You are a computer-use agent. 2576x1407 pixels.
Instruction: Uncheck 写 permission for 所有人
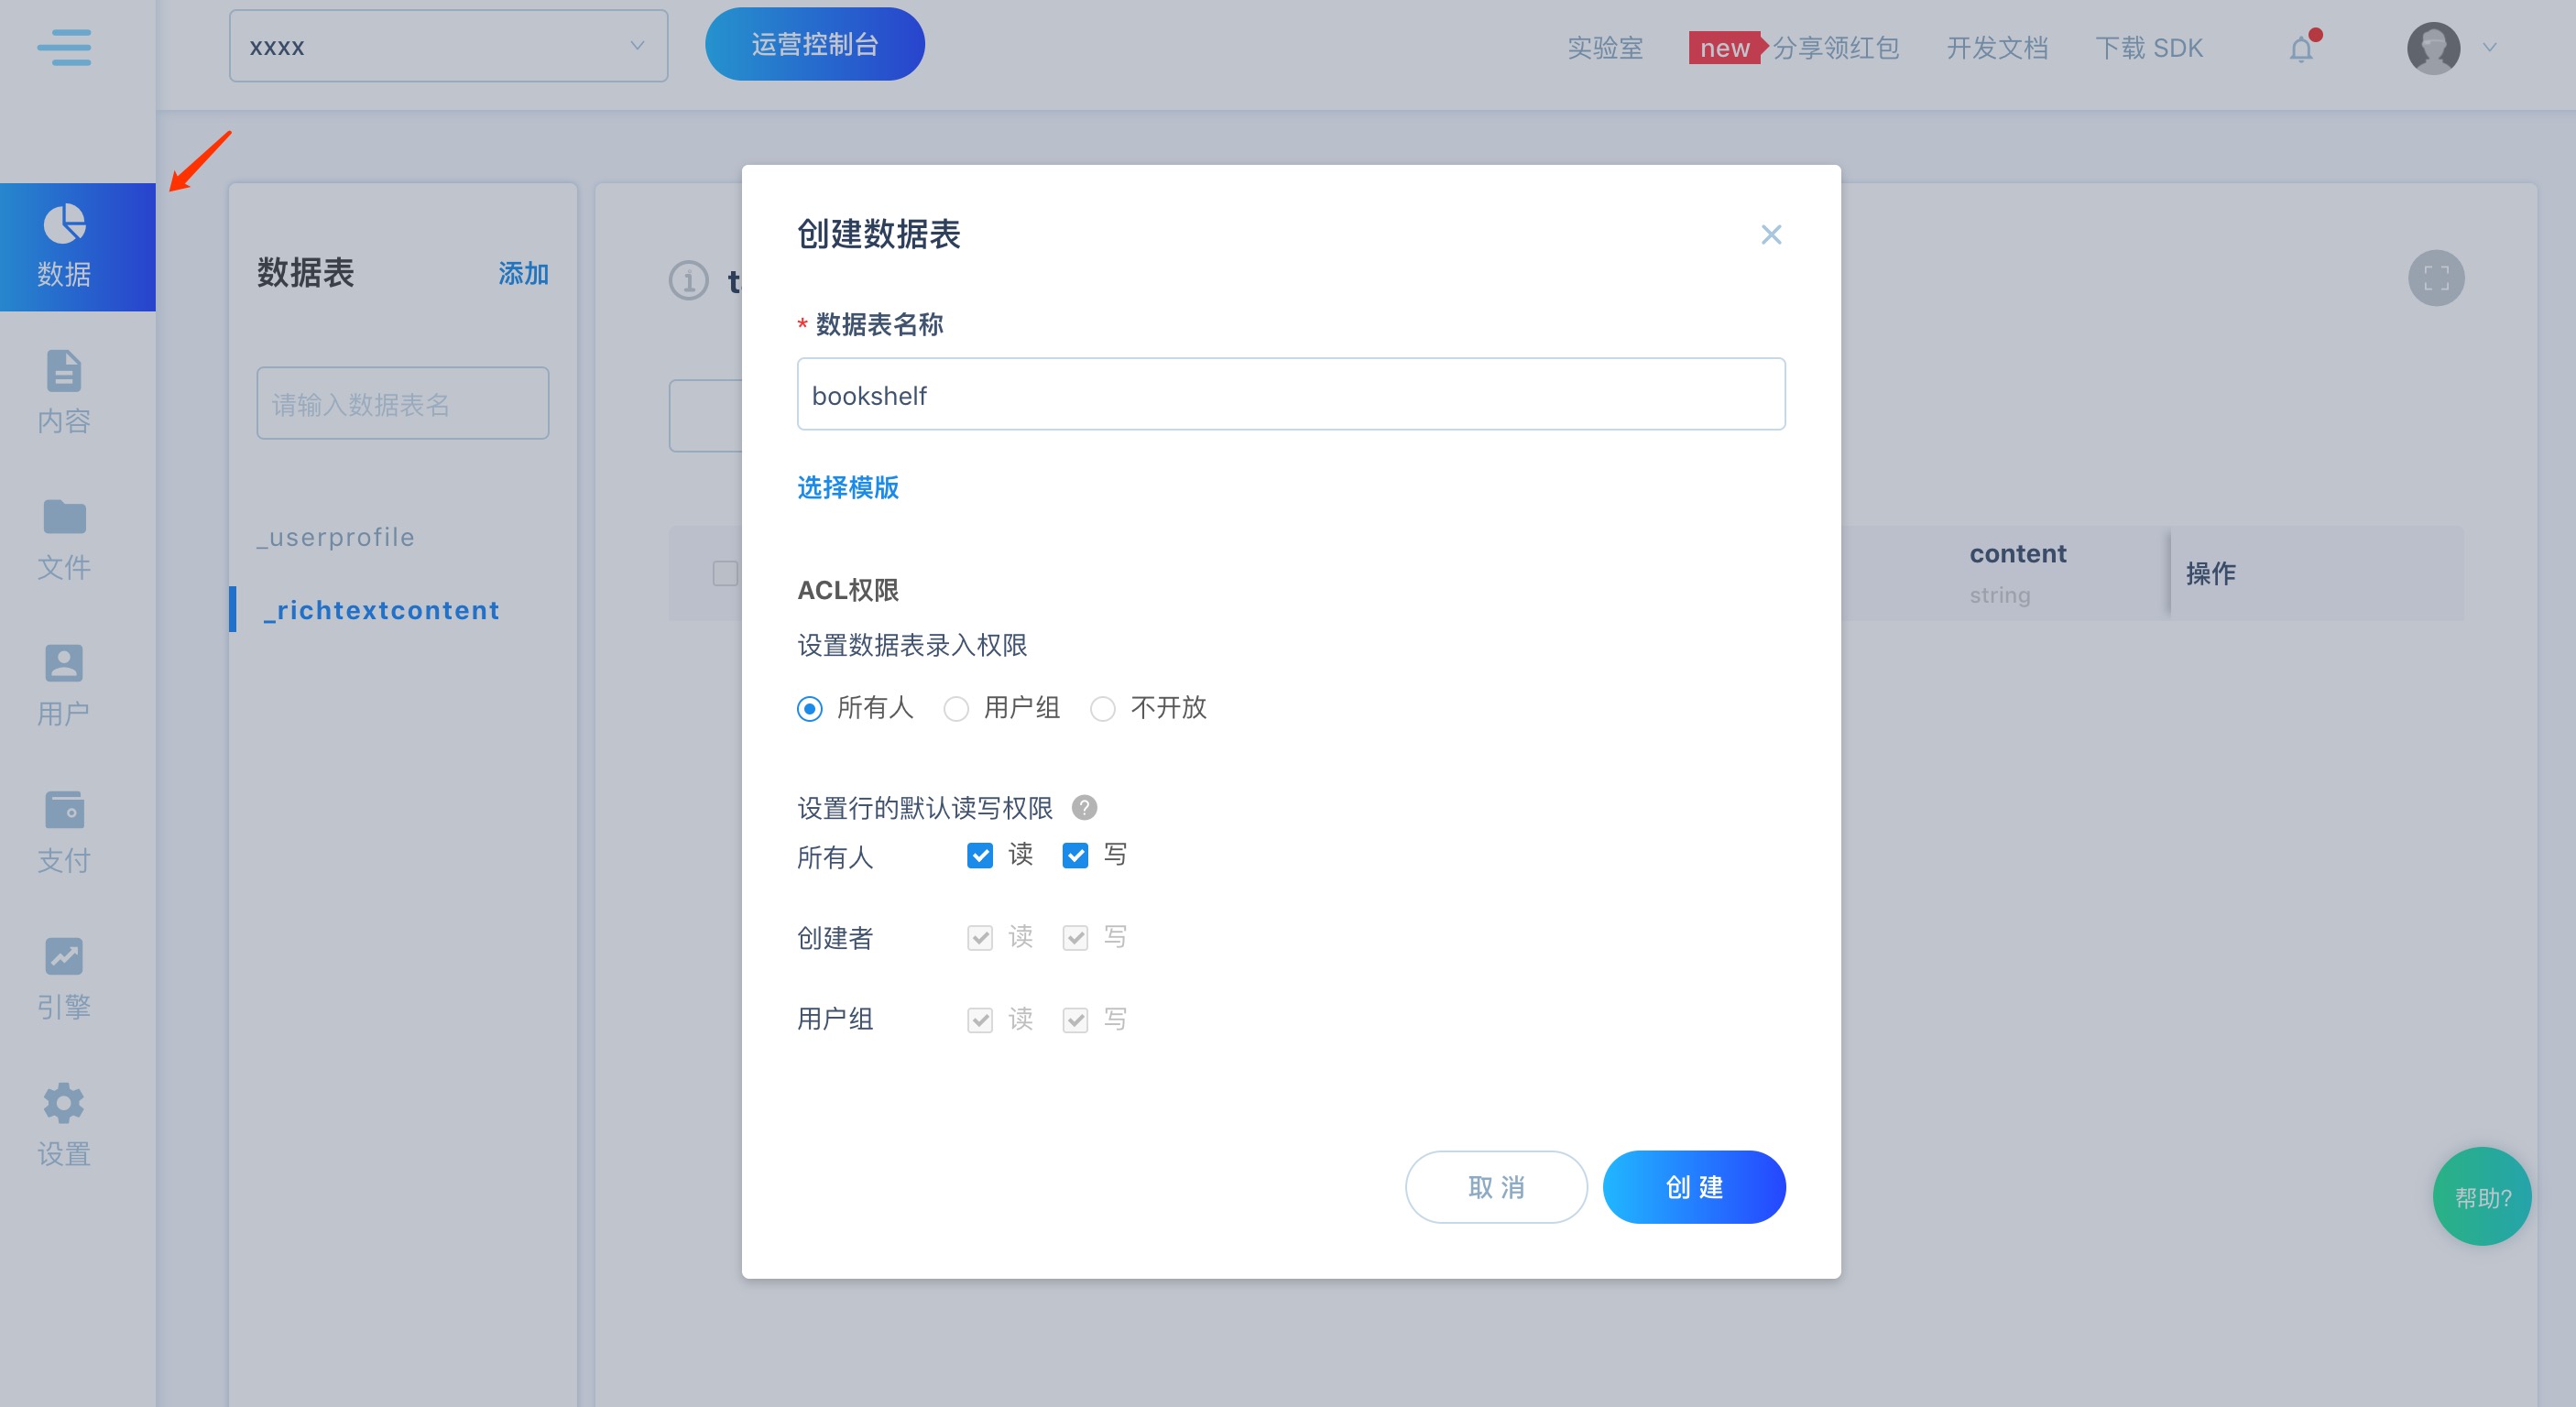[1075, 855]
